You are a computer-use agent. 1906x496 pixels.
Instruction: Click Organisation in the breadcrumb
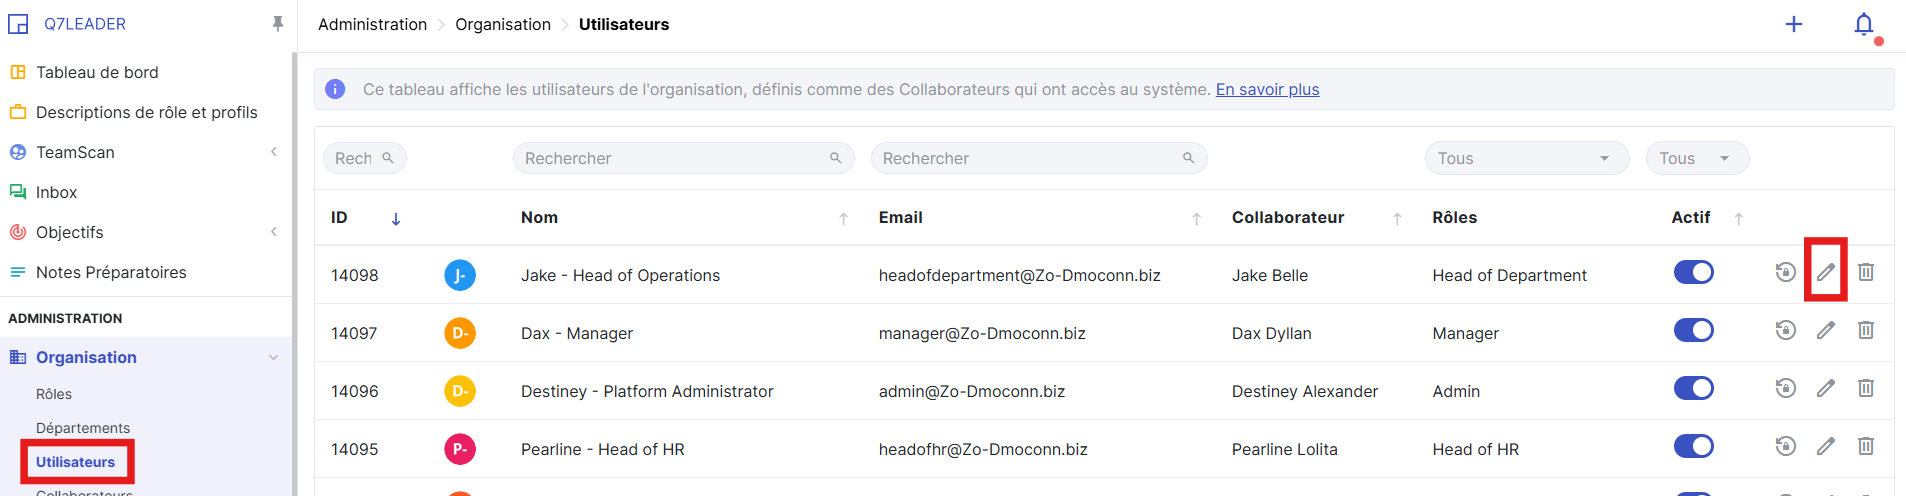pyautogui.click(x=502, y=24)
